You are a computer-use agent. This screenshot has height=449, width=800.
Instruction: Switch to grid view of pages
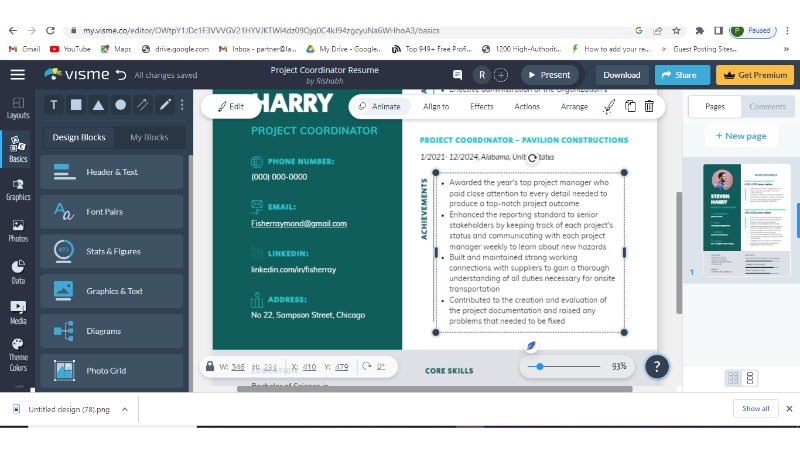(x=733, y=377)
